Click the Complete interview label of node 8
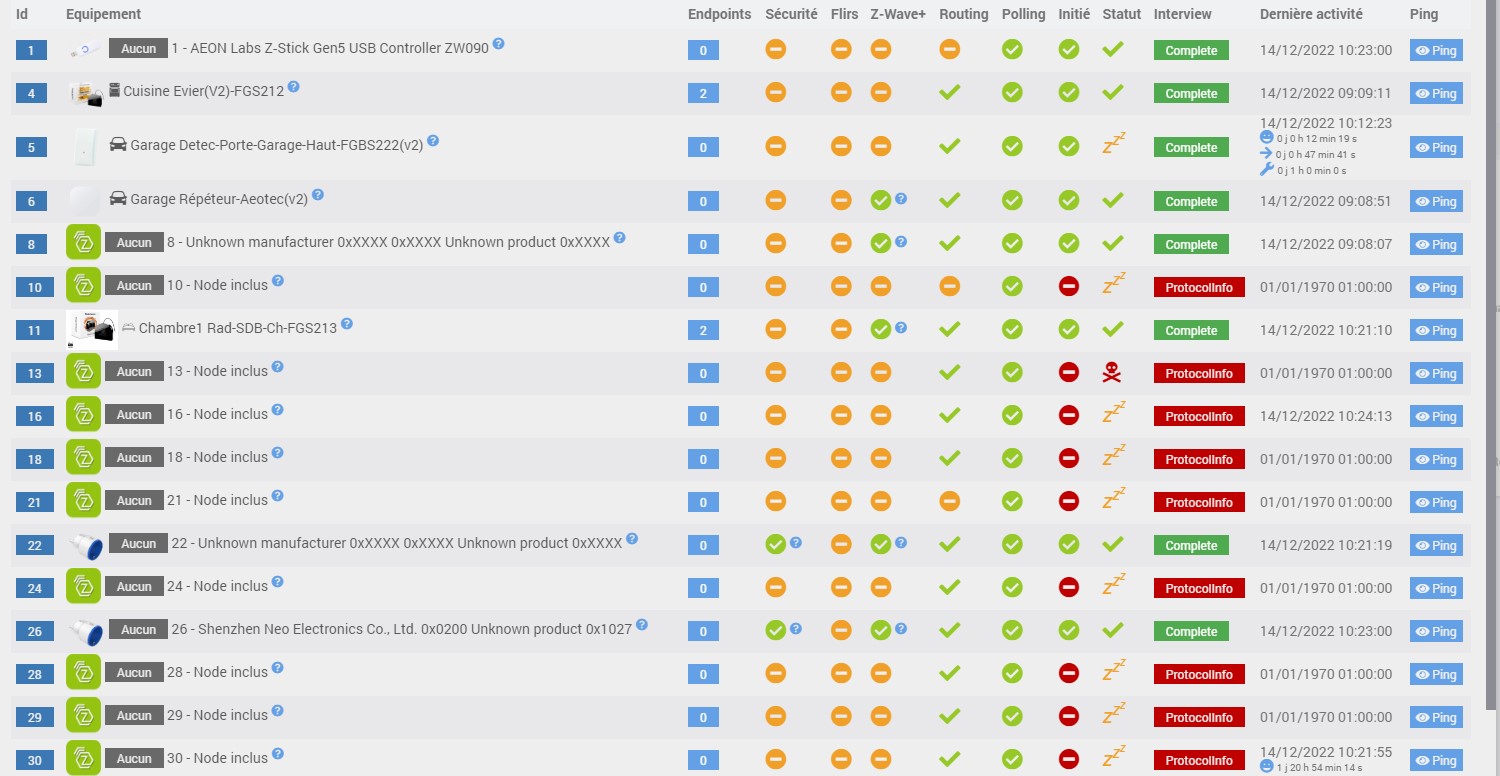Viewport: 1500px width, 776px height. coord(1191,244)
